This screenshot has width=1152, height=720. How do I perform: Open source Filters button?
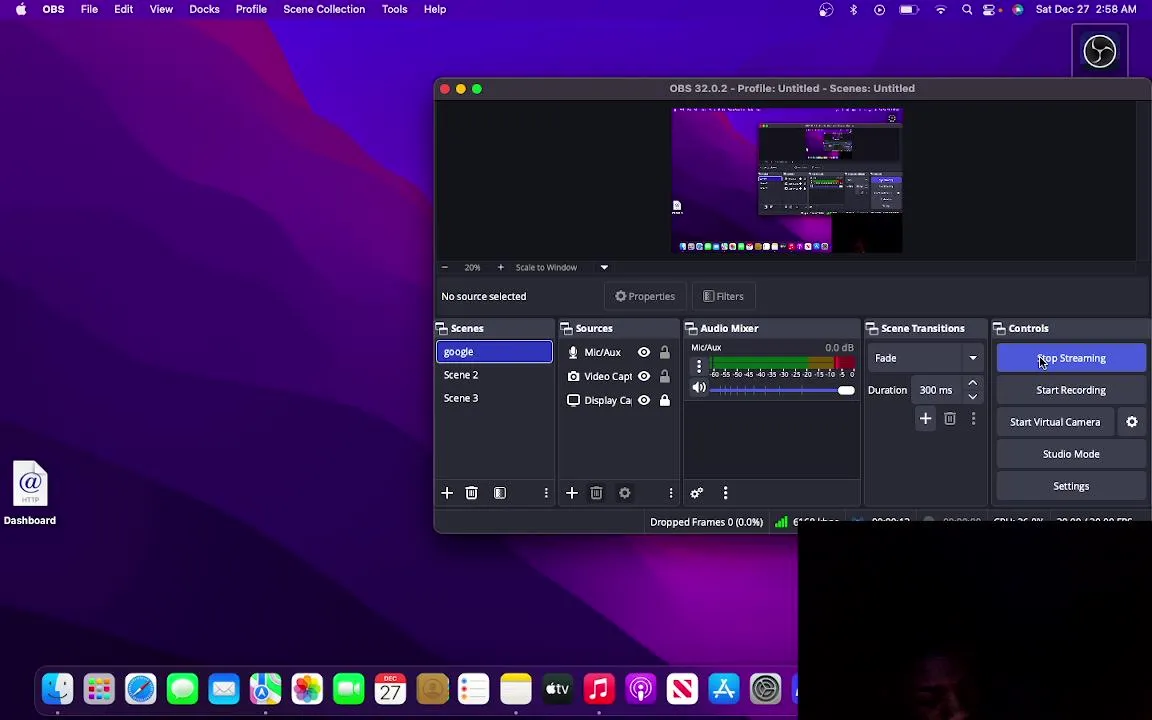click(724, 296)
